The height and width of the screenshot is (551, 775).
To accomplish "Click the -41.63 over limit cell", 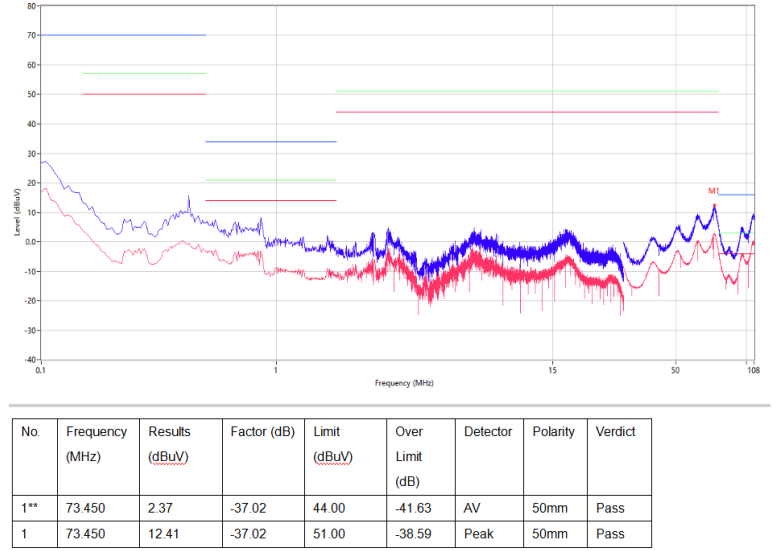I will click(413, 508).
